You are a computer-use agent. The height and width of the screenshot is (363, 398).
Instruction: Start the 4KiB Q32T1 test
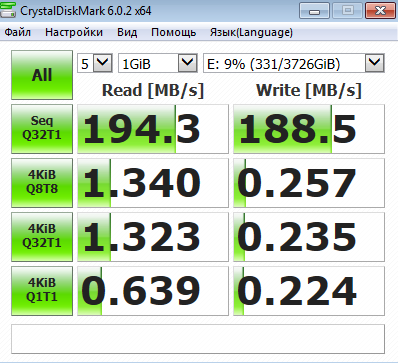42,237
